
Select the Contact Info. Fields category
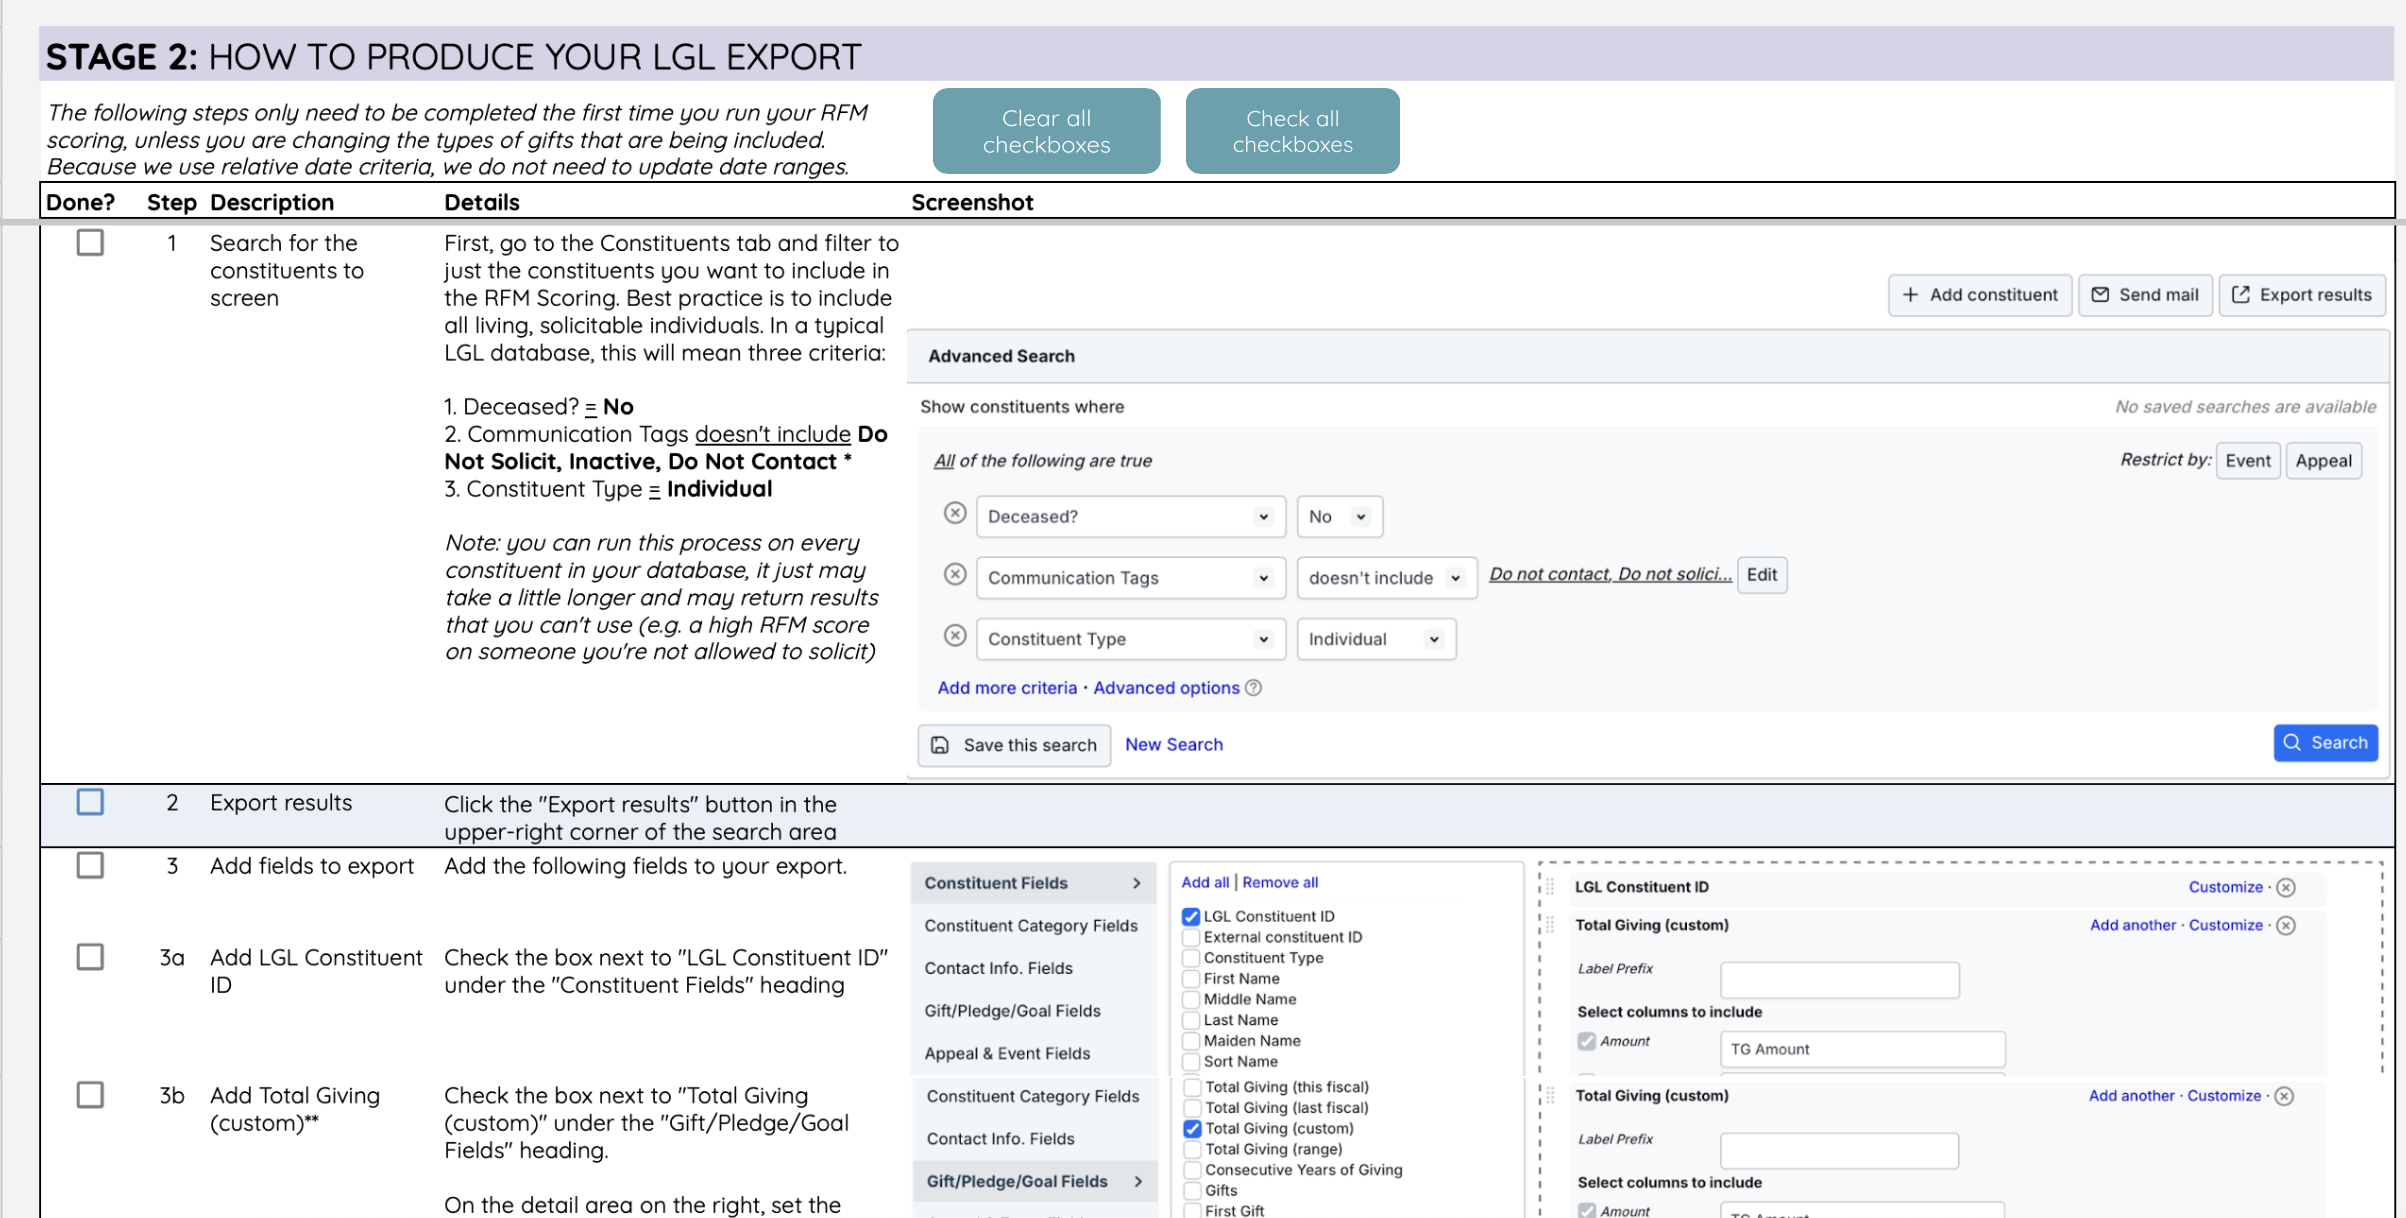pos(998,968)
